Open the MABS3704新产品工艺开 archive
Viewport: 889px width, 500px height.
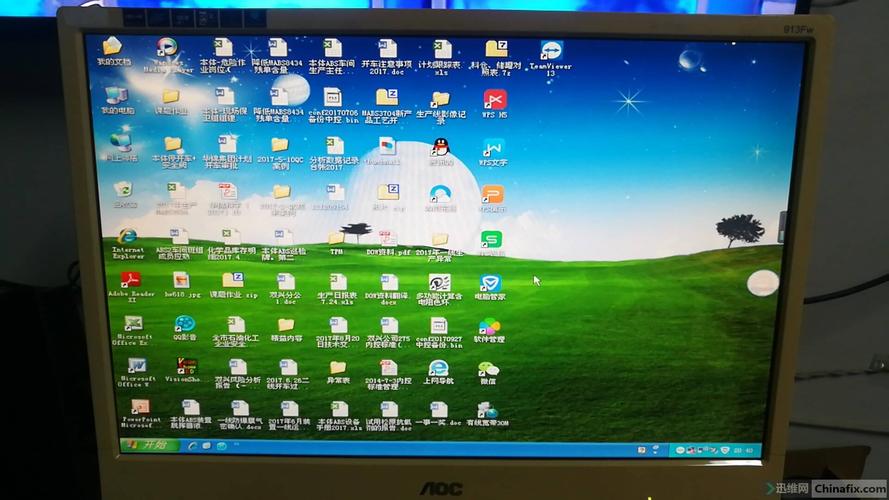(387, 98)
